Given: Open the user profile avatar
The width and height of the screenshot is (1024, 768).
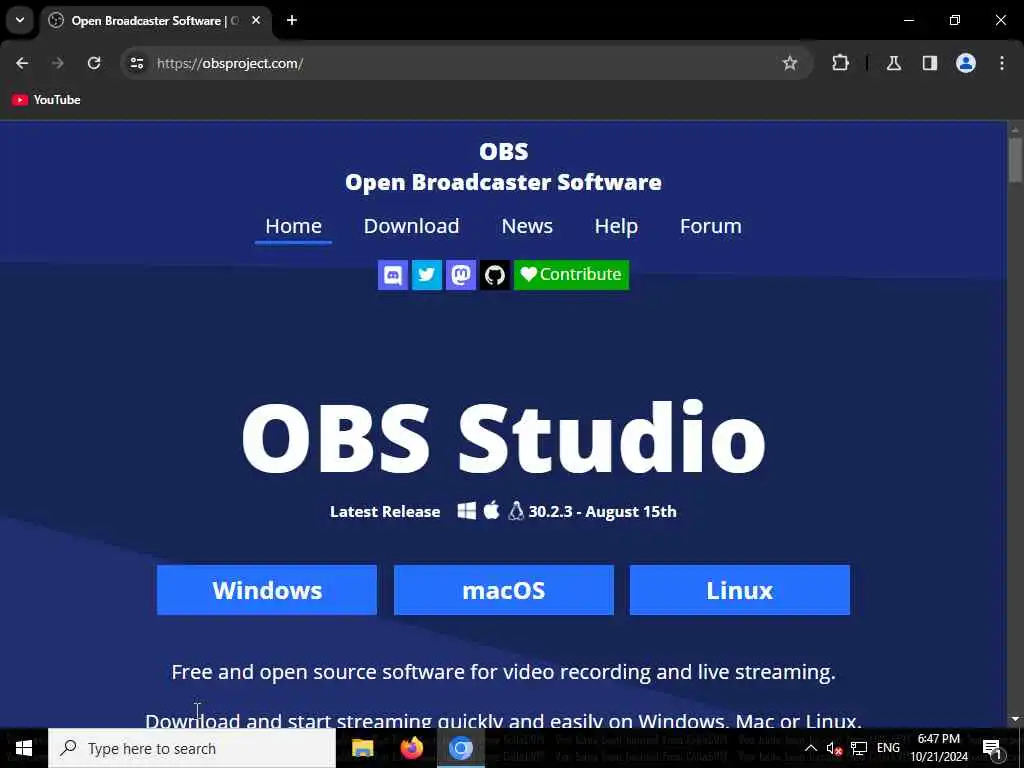Looking at the screenshot, I should [x=966, y=63].
